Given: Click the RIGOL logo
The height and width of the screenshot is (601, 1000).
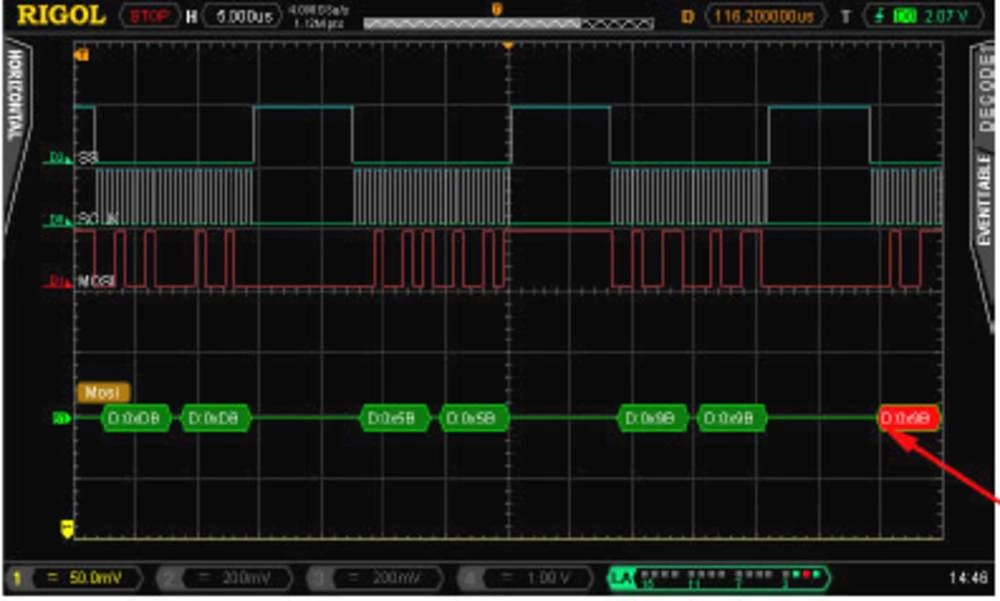Looking at the screenshot, I should point(60,15).
